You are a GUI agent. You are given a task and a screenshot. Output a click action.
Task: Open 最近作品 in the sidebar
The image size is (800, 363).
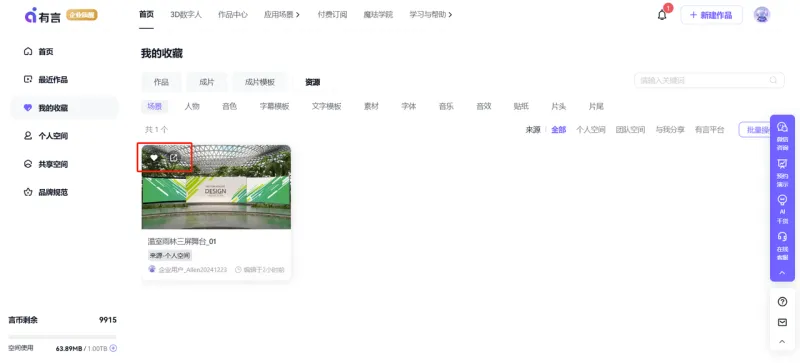[64, 80]
